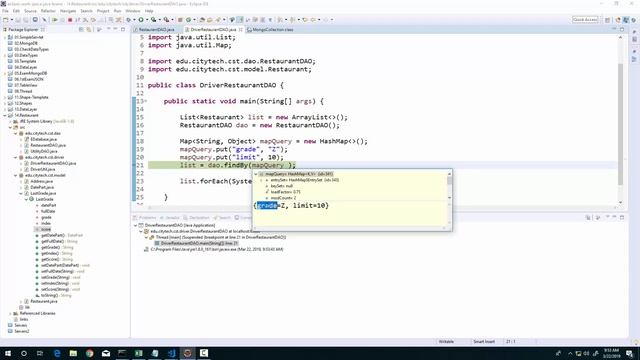640x360 pixels.
Task: Click the Step Over debug icon
Action: [93, 20]
